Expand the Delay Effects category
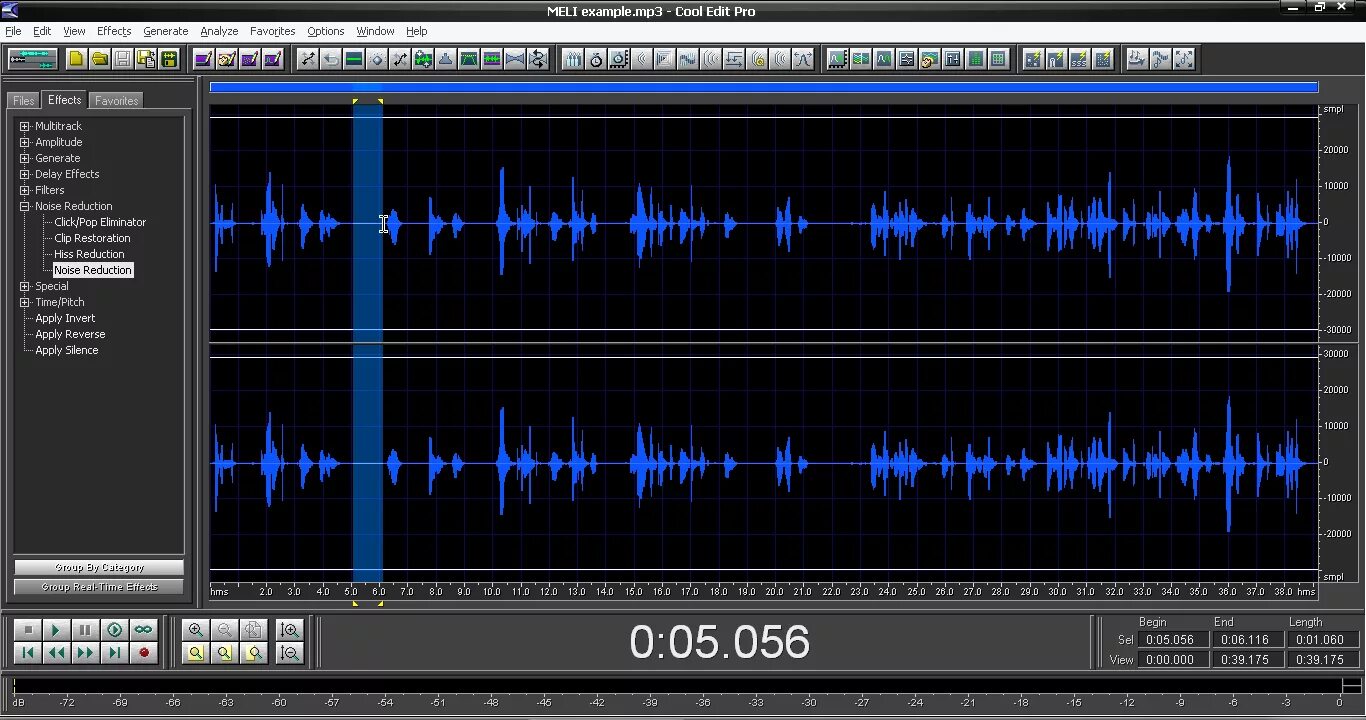 (24, 173)
